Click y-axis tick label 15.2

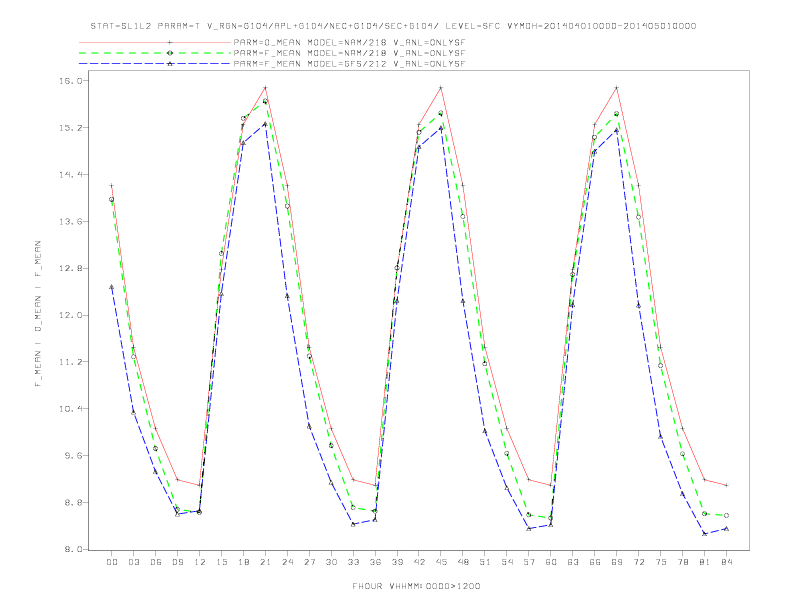coord(72,128)
